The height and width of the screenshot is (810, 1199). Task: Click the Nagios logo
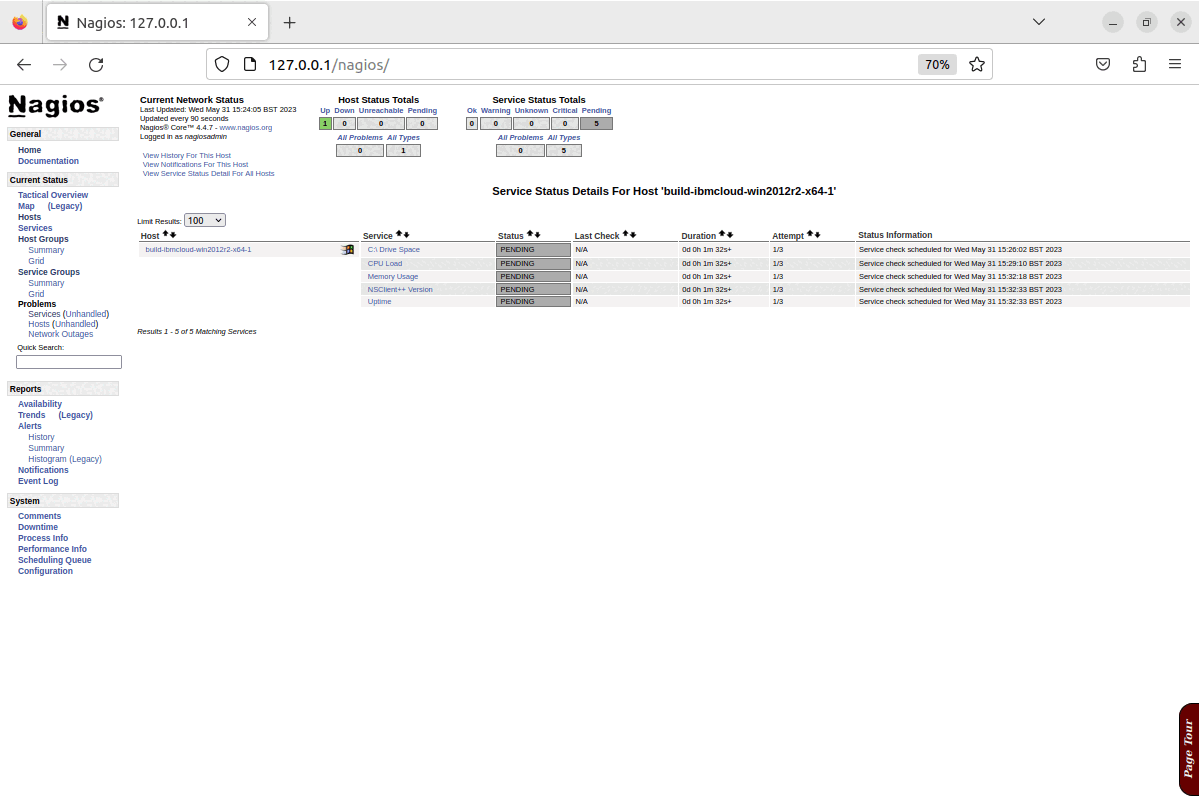tap(57, 106)
